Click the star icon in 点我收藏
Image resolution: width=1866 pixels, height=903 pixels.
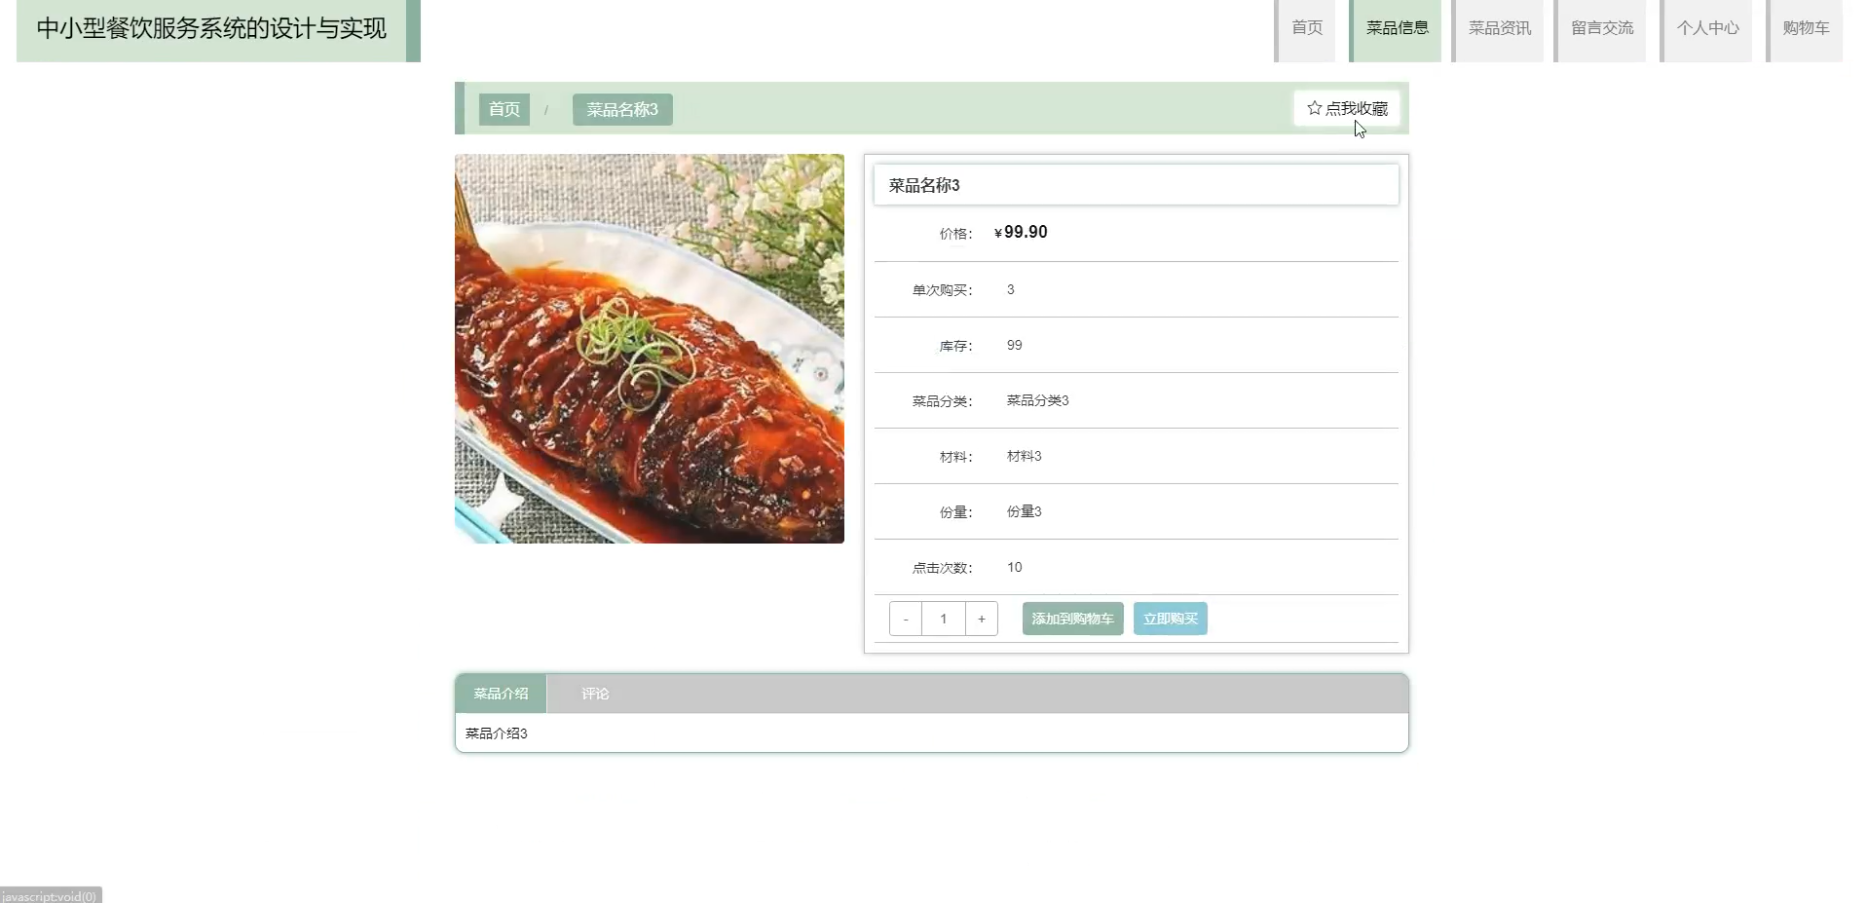click(1314, 108)
